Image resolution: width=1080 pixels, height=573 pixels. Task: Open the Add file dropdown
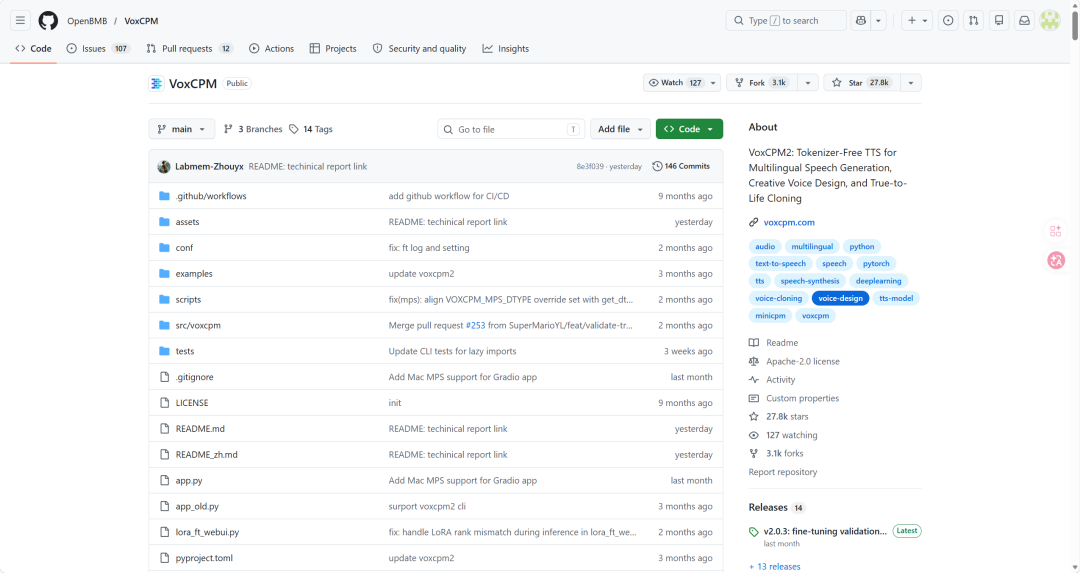(620, 129)
